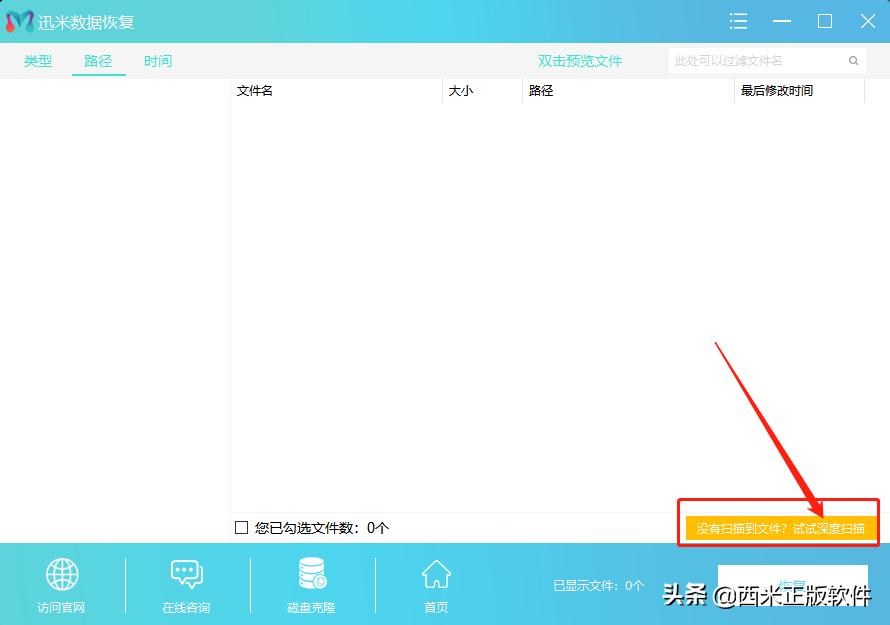
Task: Click the chat bubble icon above 在线咨询
Action: point(186,573)
